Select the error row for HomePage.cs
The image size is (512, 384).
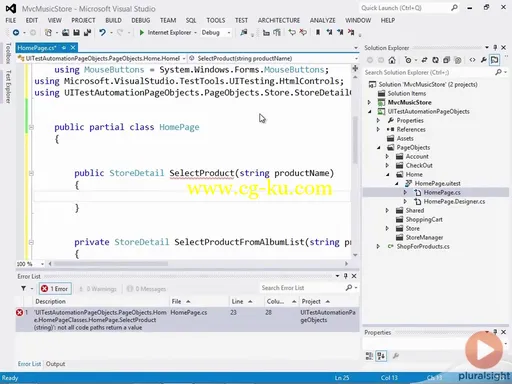pos(187,320)
